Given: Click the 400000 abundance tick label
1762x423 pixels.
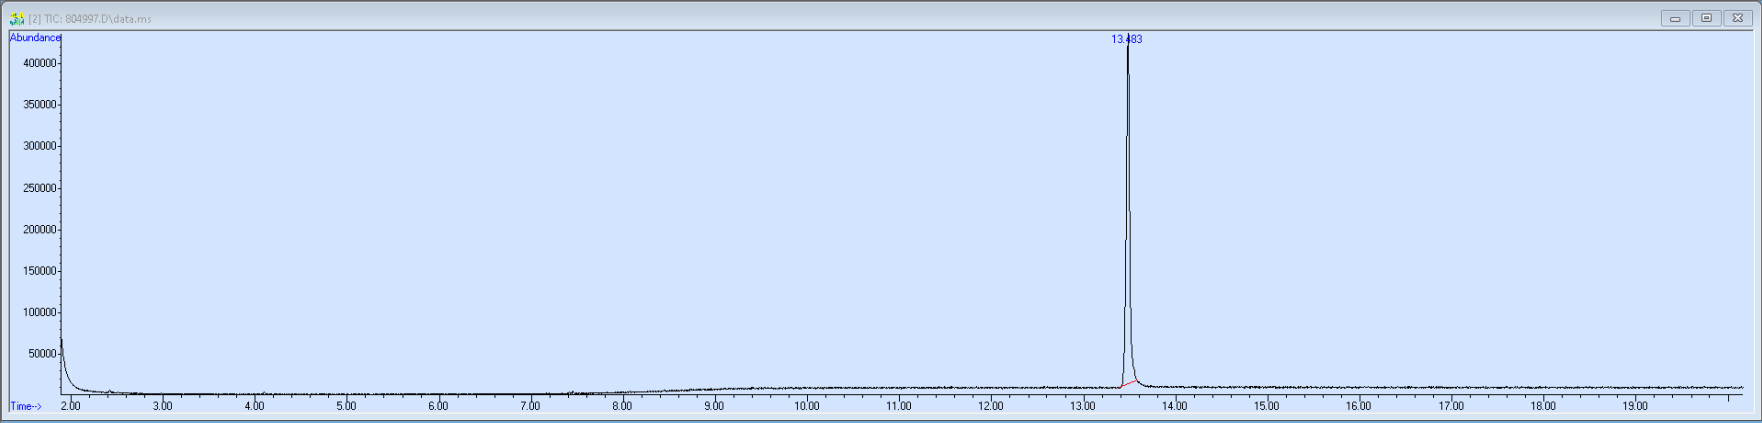Looking at the screenshot, I should point(40,63).
